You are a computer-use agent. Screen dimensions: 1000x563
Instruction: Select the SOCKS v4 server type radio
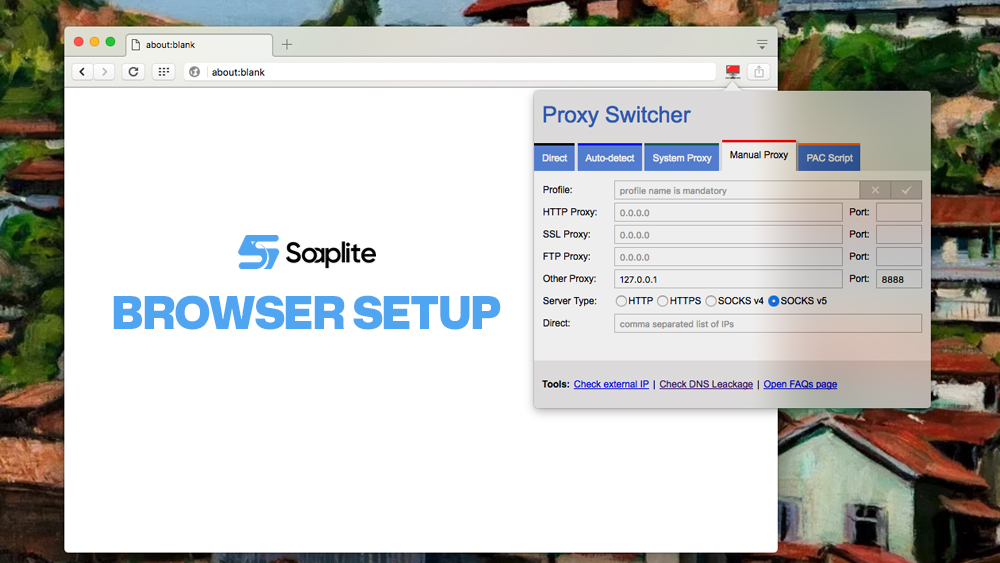[710, 301]
